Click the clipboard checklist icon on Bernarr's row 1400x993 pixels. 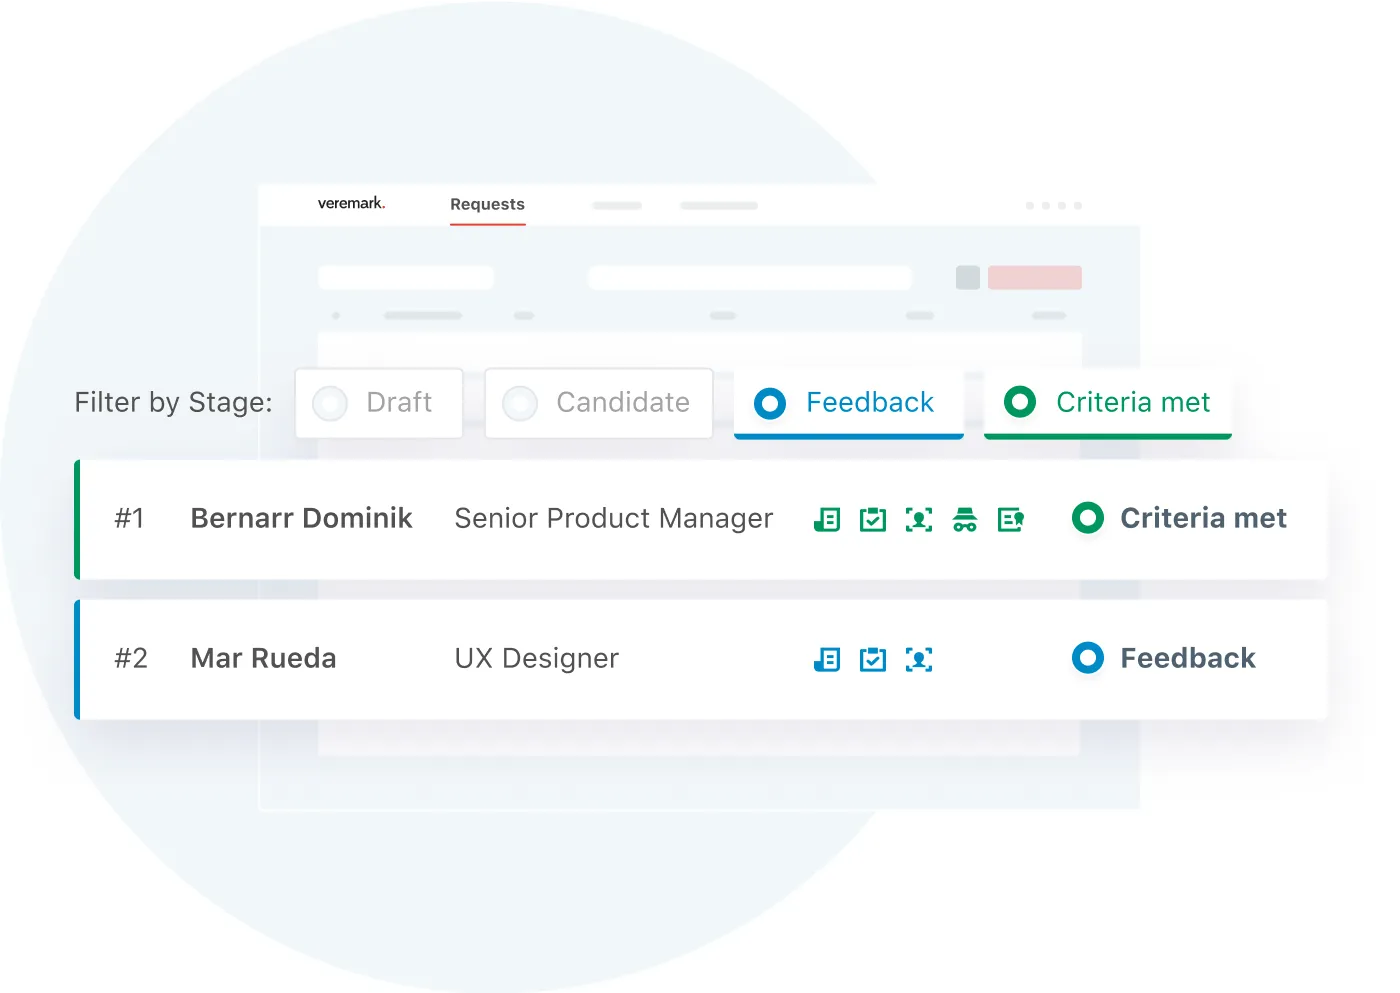coord(872,519)
